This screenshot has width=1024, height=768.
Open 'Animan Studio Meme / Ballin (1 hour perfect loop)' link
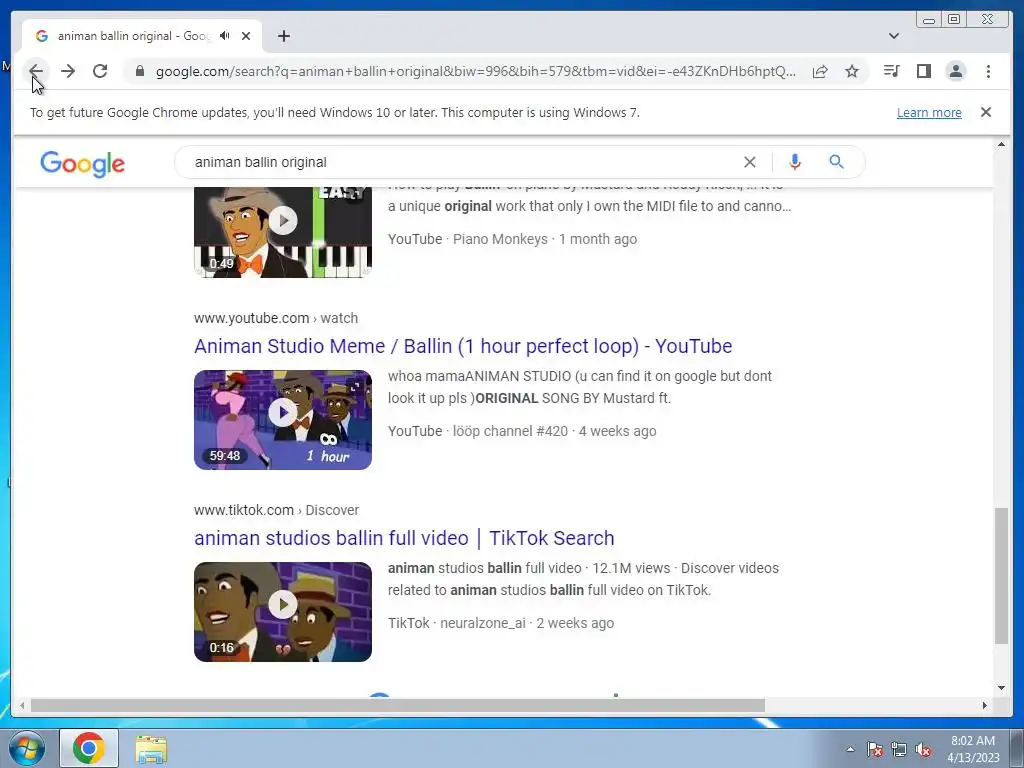[x=463, y=346]
